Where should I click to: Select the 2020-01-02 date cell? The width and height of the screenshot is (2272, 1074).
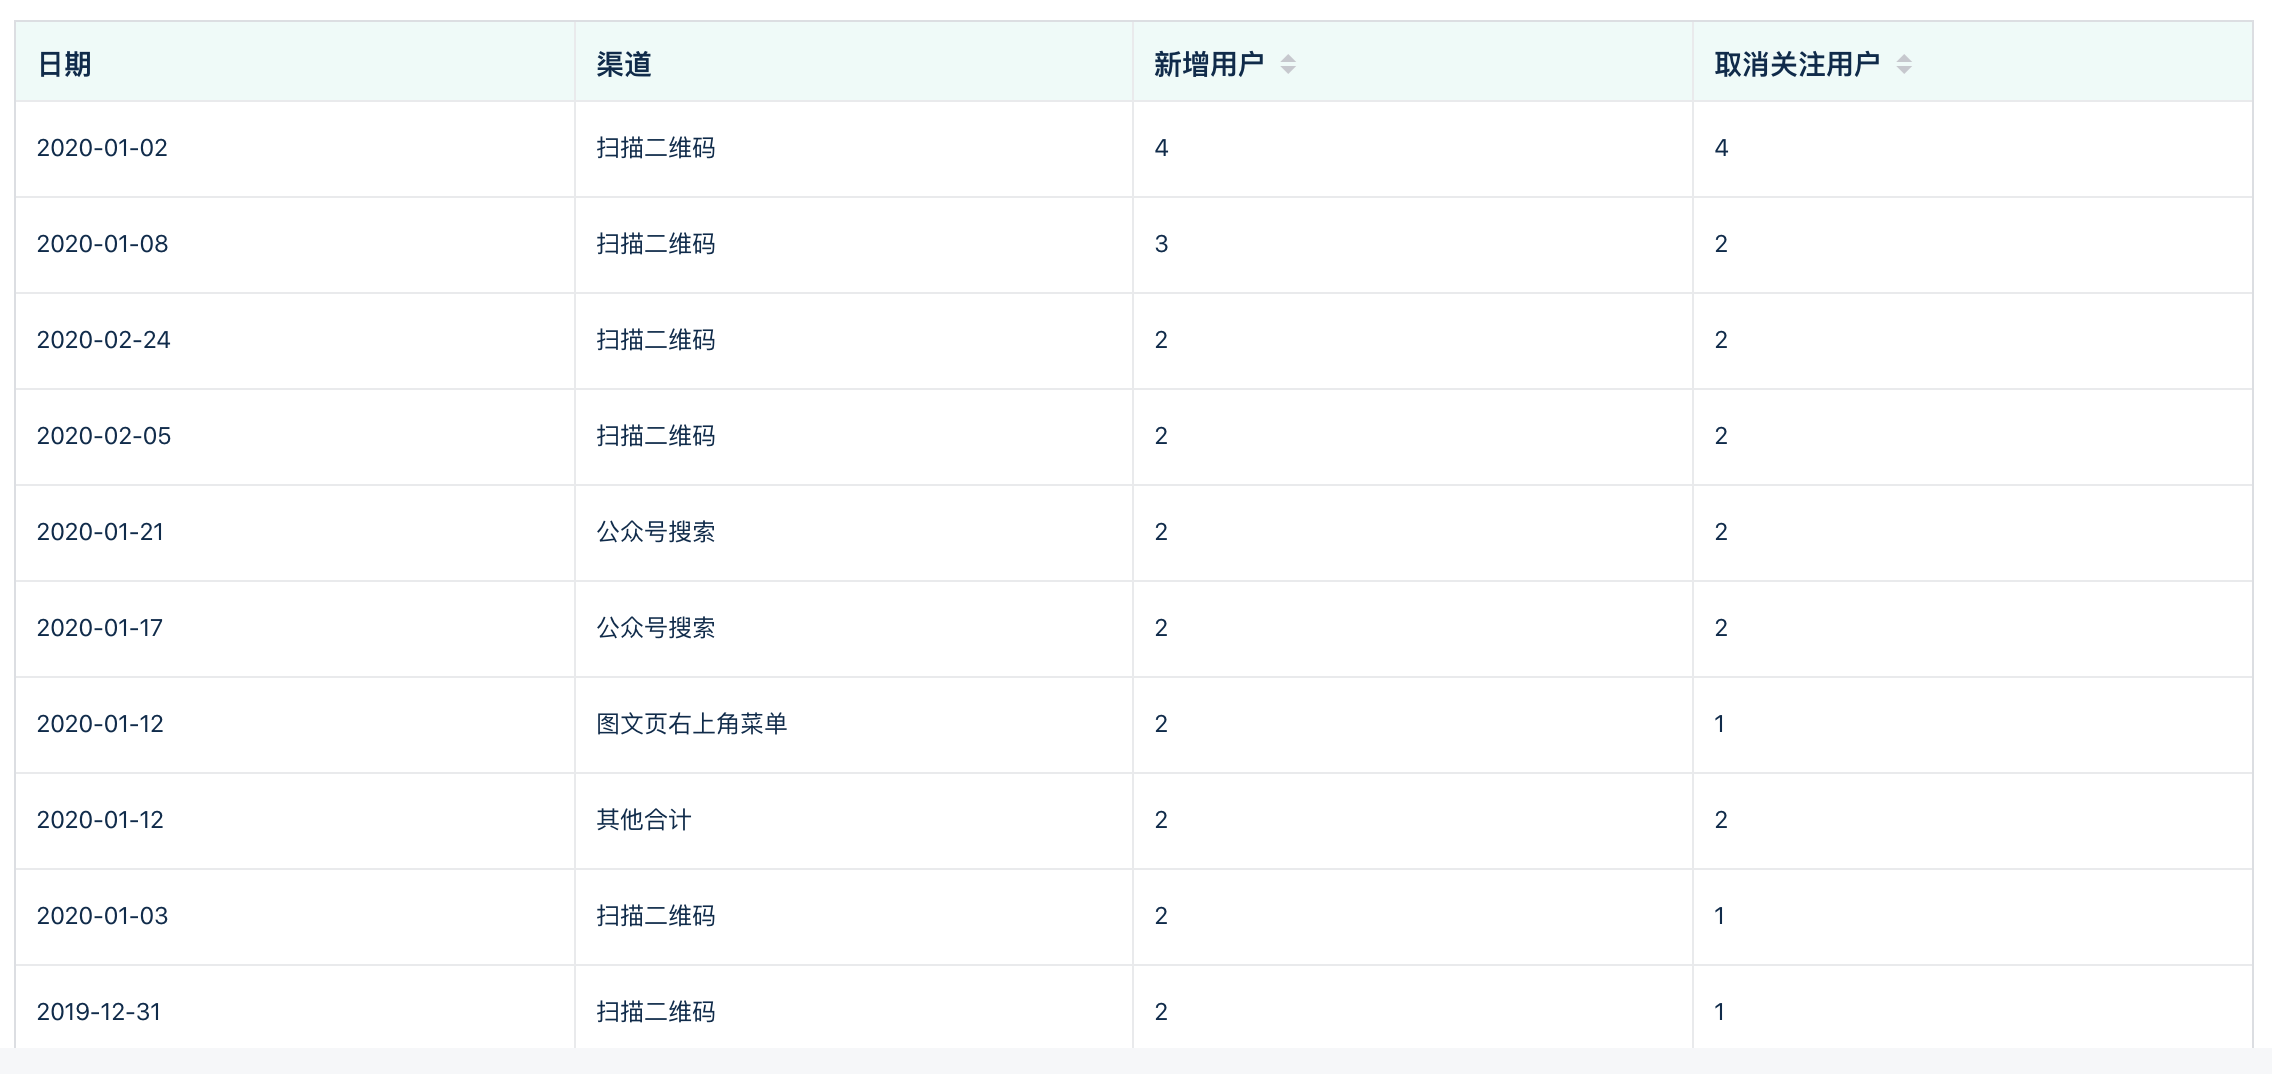pos(102,148)
